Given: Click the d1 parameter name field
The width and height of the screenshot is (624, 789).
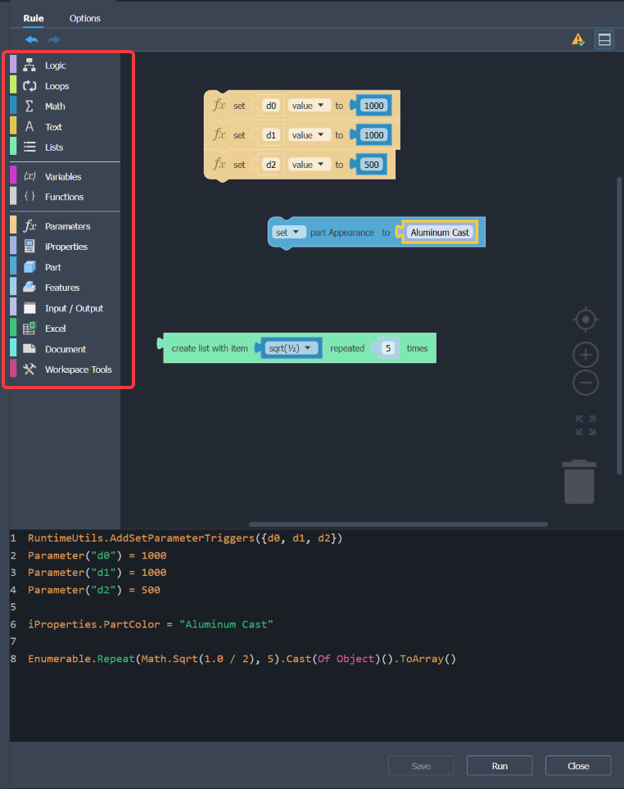Looking at the screenshot, I should [x=271, y=135].
